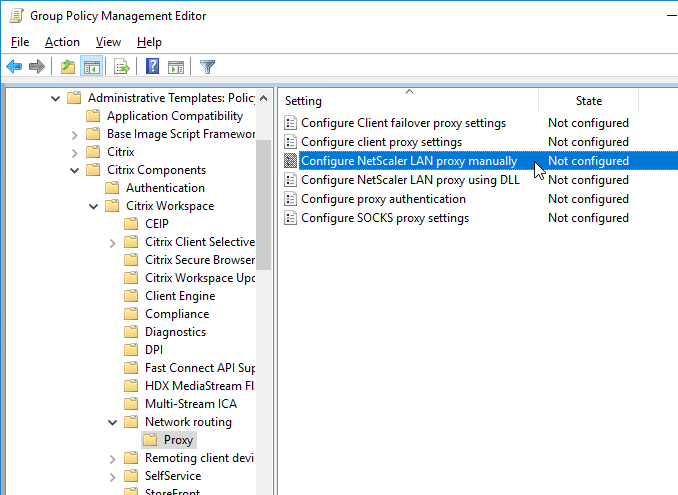Collapse the Citrix Components node
This screenshot has height=495, width=678.
pos(74,170)
